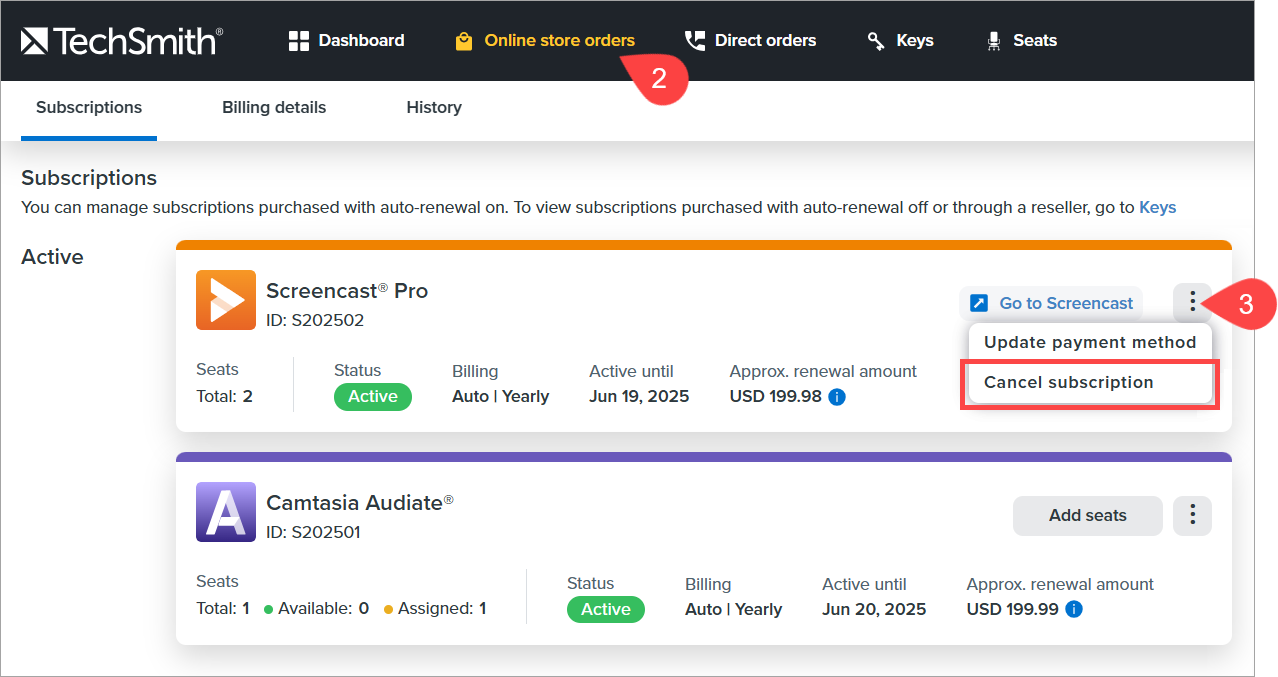Screen dimensions: 1278x677
Task: Click the Camtasia Audiate product icon
Action: (x=226, y=512)
